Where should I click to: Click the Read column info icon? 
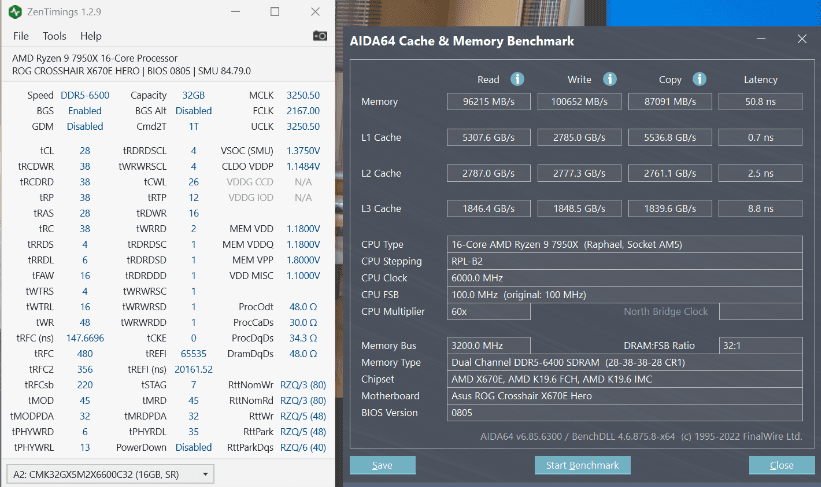517,79
